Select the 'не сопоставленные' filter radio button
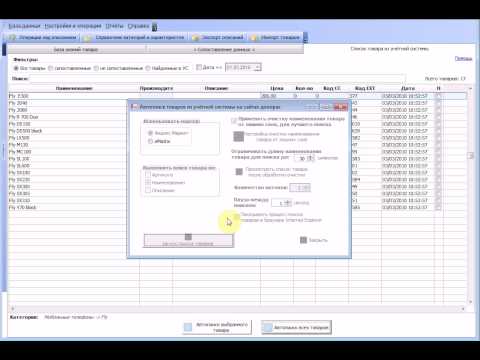The height and width of the screenshot is (360, 480). click(x=96, y=68)
